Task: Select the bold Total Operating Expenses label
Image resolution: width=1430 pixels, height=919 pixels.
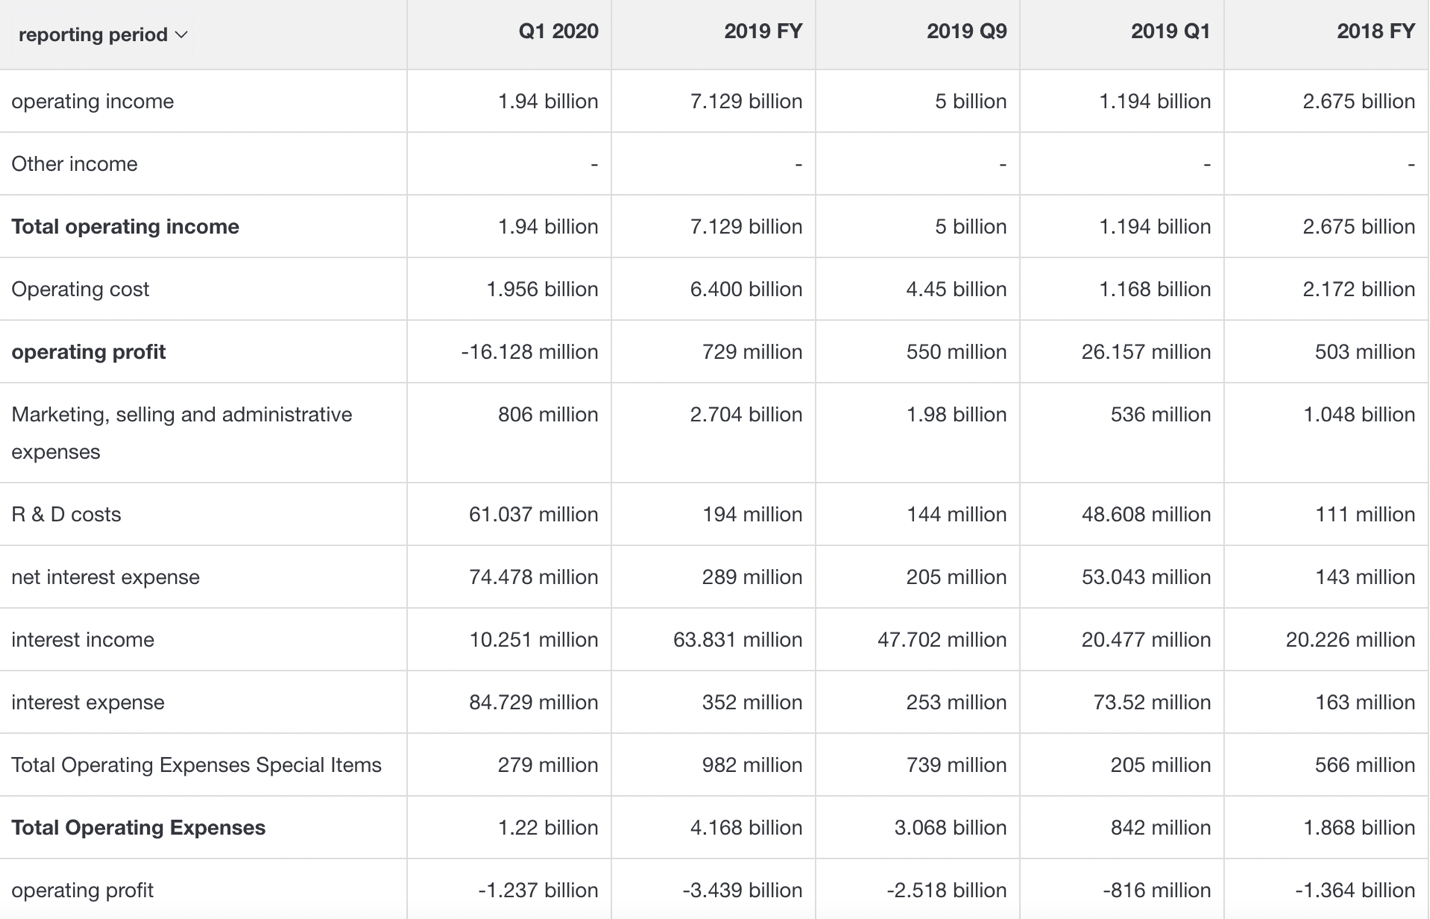Action: point(138,828)
